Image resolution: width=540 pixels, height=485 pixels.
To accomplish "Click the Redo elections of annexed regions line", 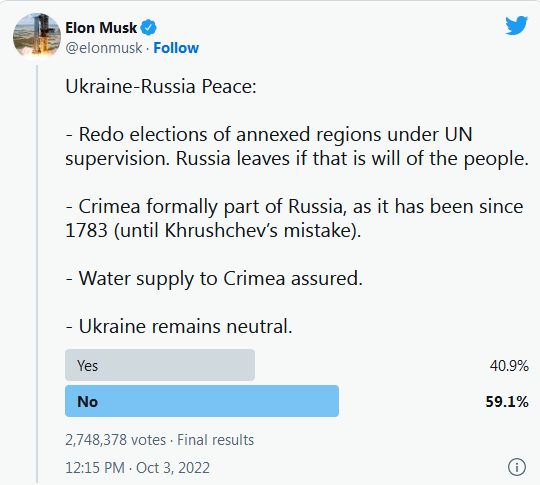I will point(297,146).
